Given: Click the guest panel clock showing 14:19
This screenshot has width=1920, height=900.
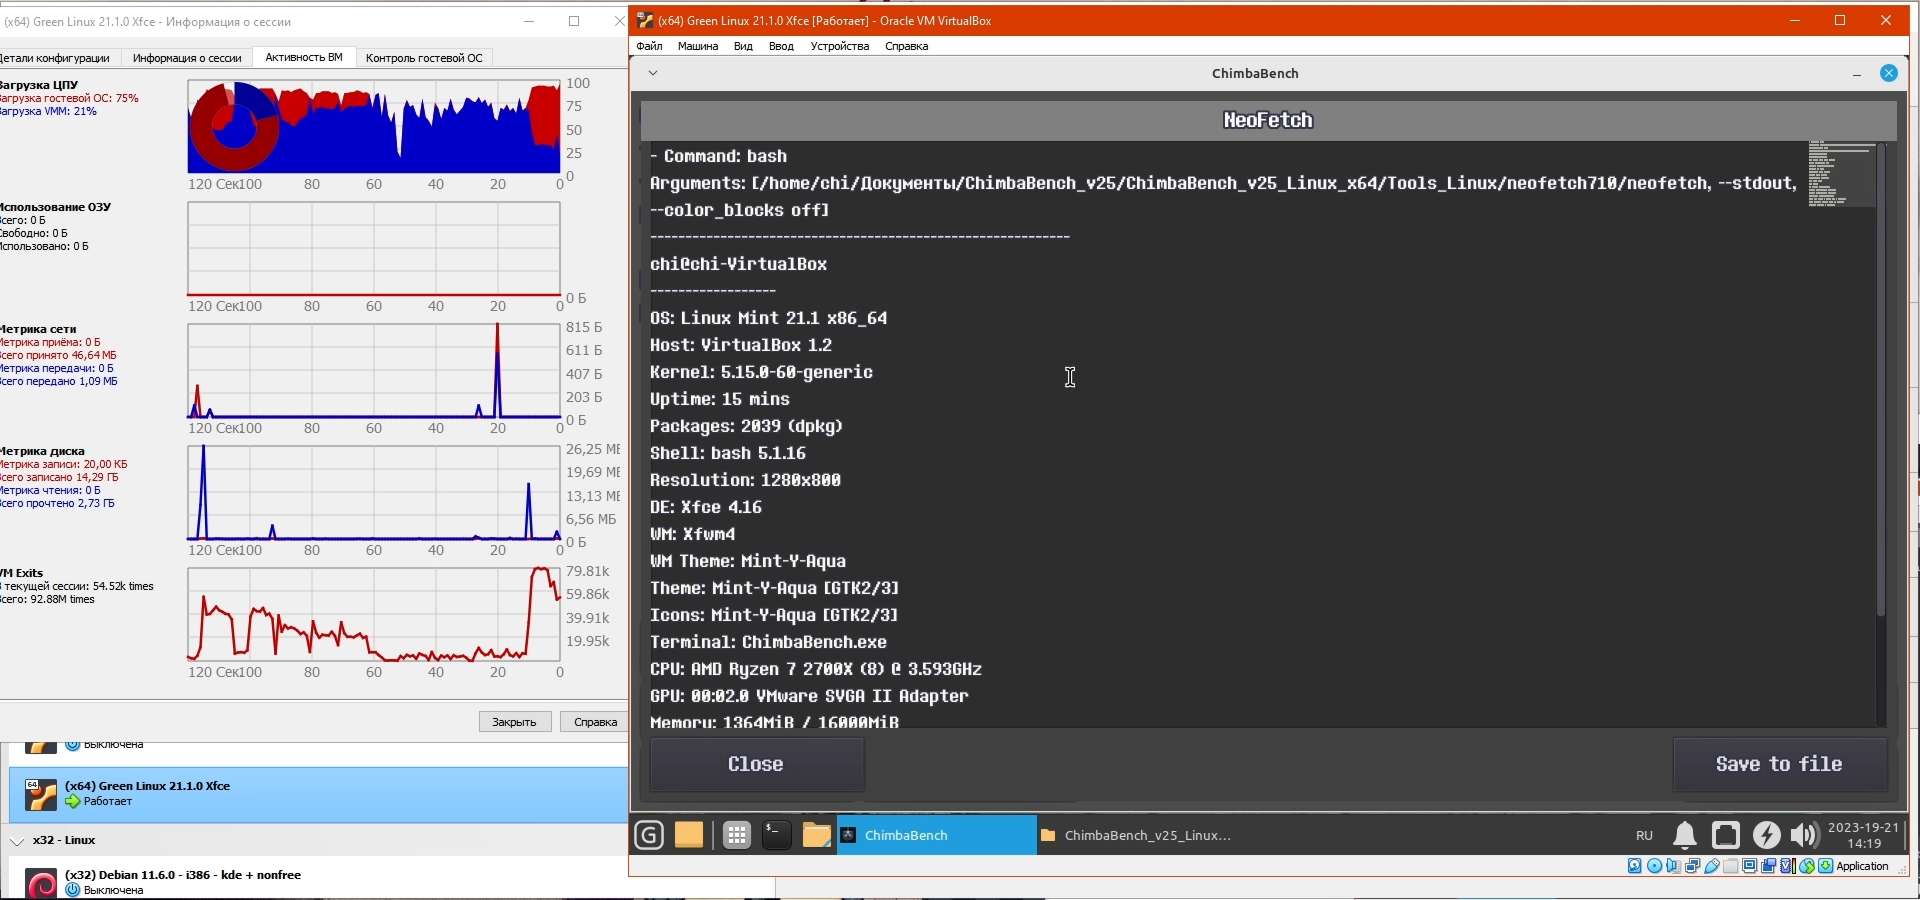Looking at the screenshot, I should (1863, 835).
